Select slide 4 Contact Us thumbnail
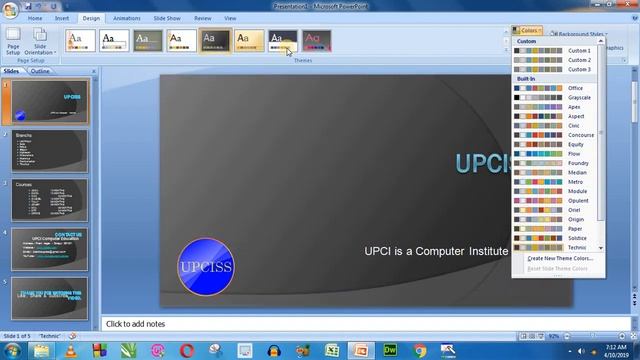 point(49,249)
